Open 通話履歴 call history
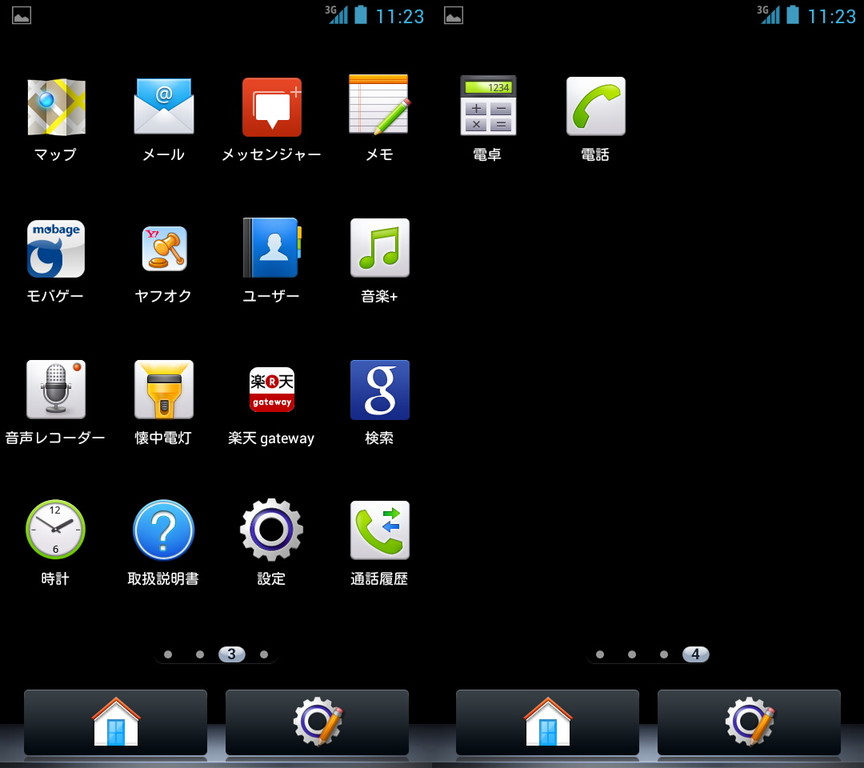This screenshot has width=864, height=768. click(380, 530)
